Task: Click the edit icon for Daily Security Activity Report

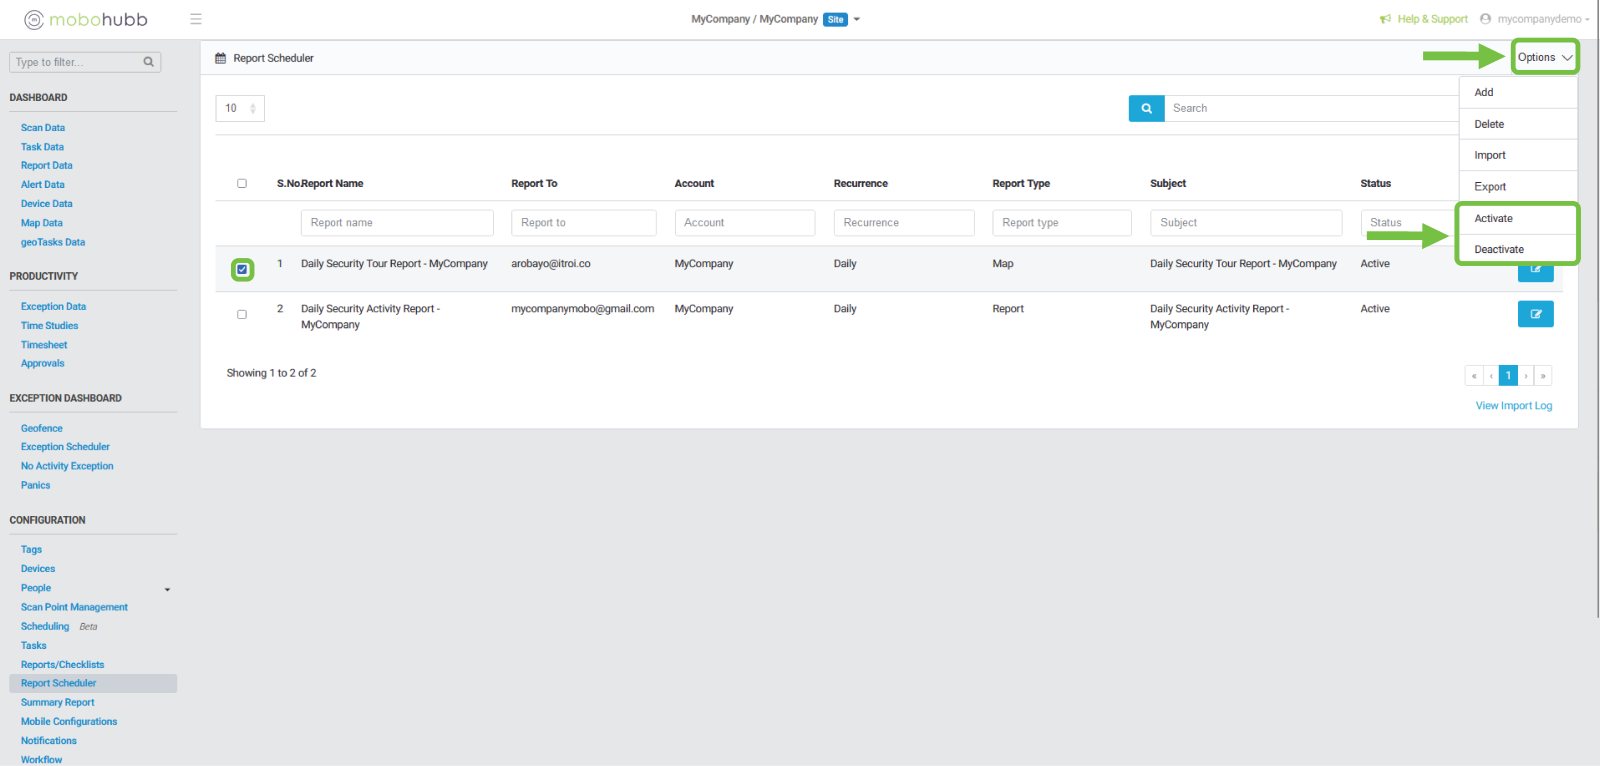Action: tap(1535, 314)
